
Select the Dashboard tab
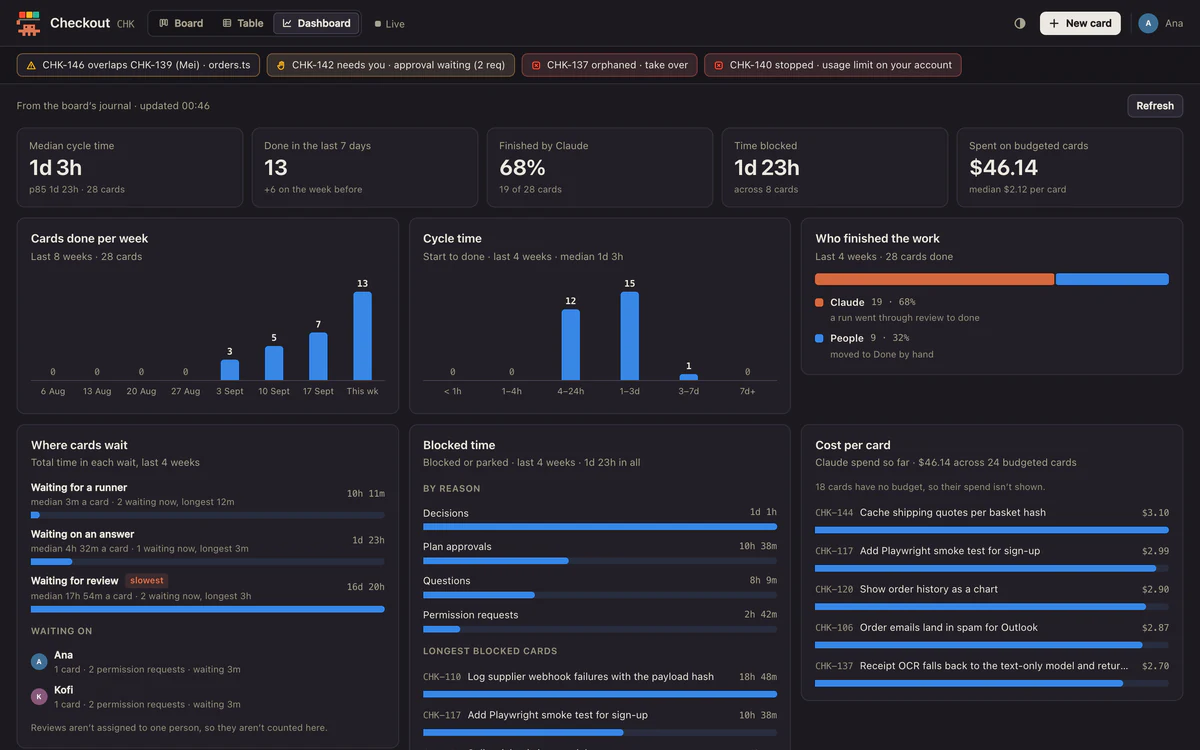tap(317, 23)
